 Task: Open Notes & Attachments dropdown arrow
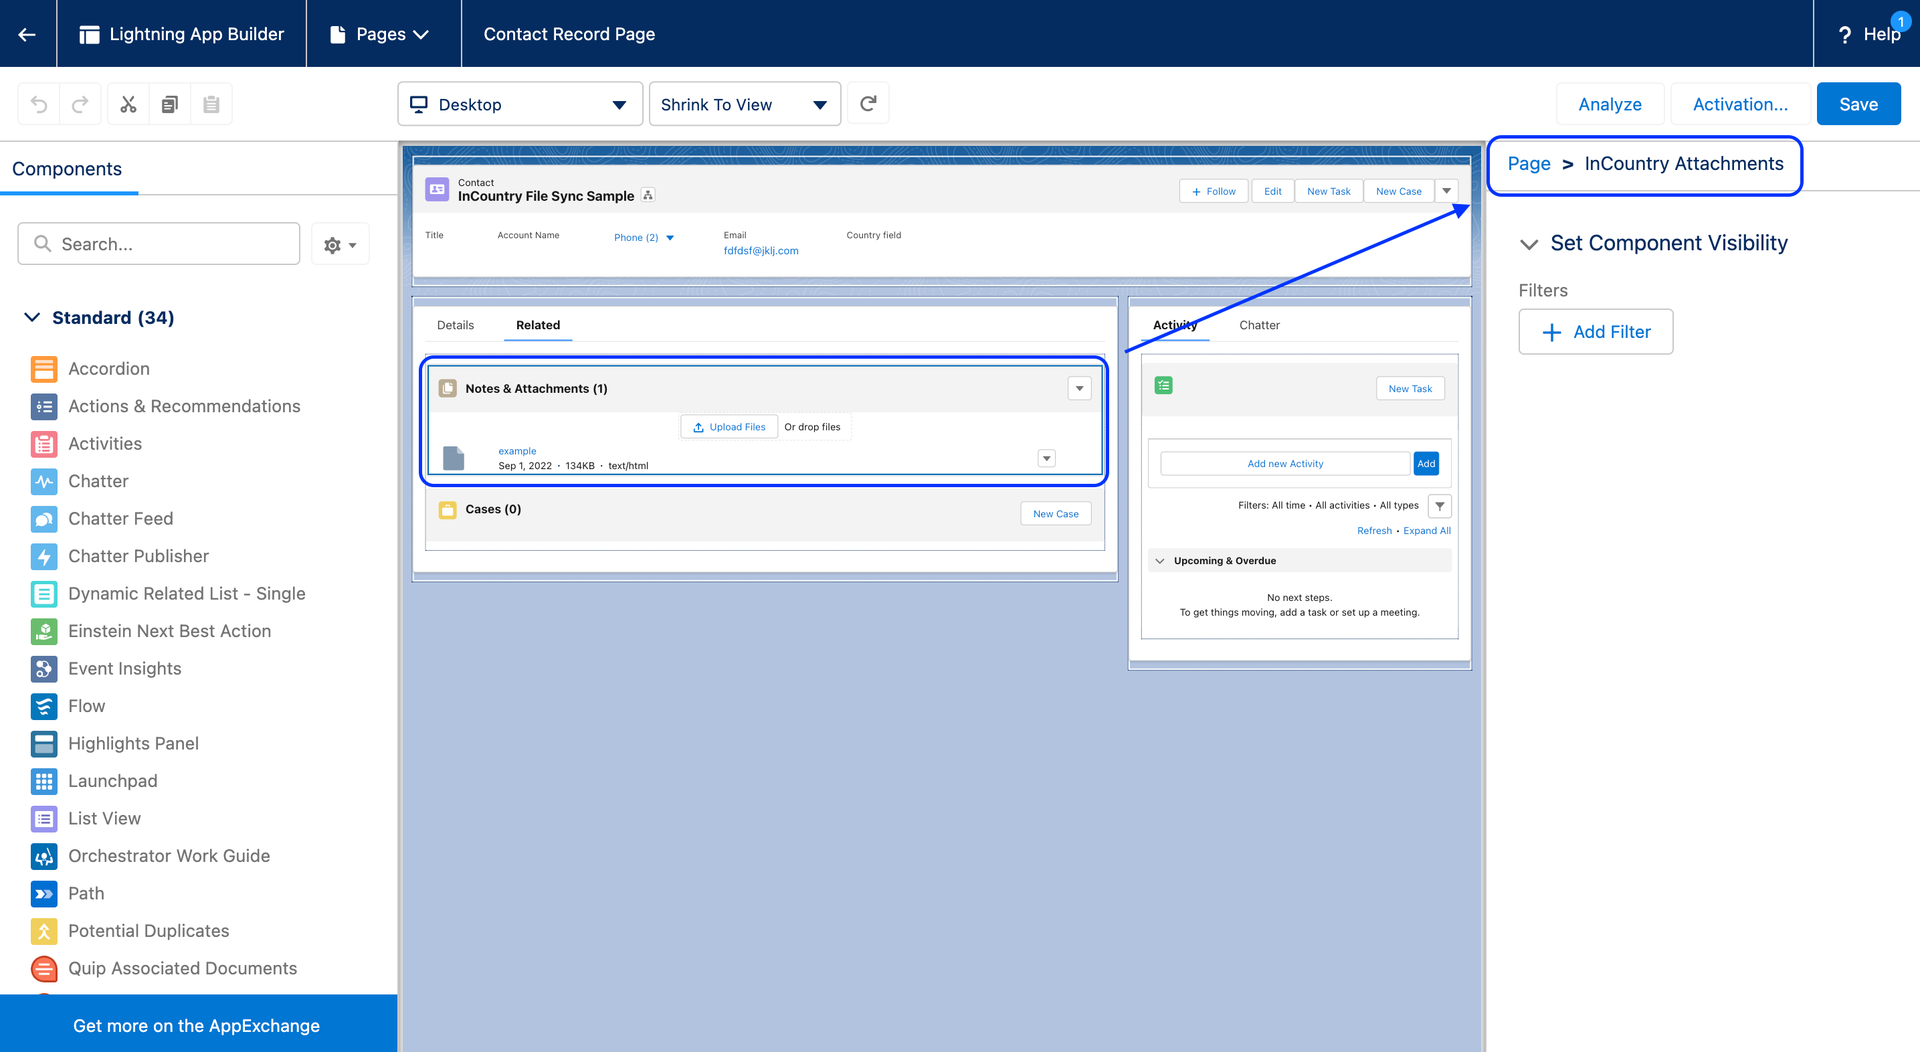(x=1079, y=388)
